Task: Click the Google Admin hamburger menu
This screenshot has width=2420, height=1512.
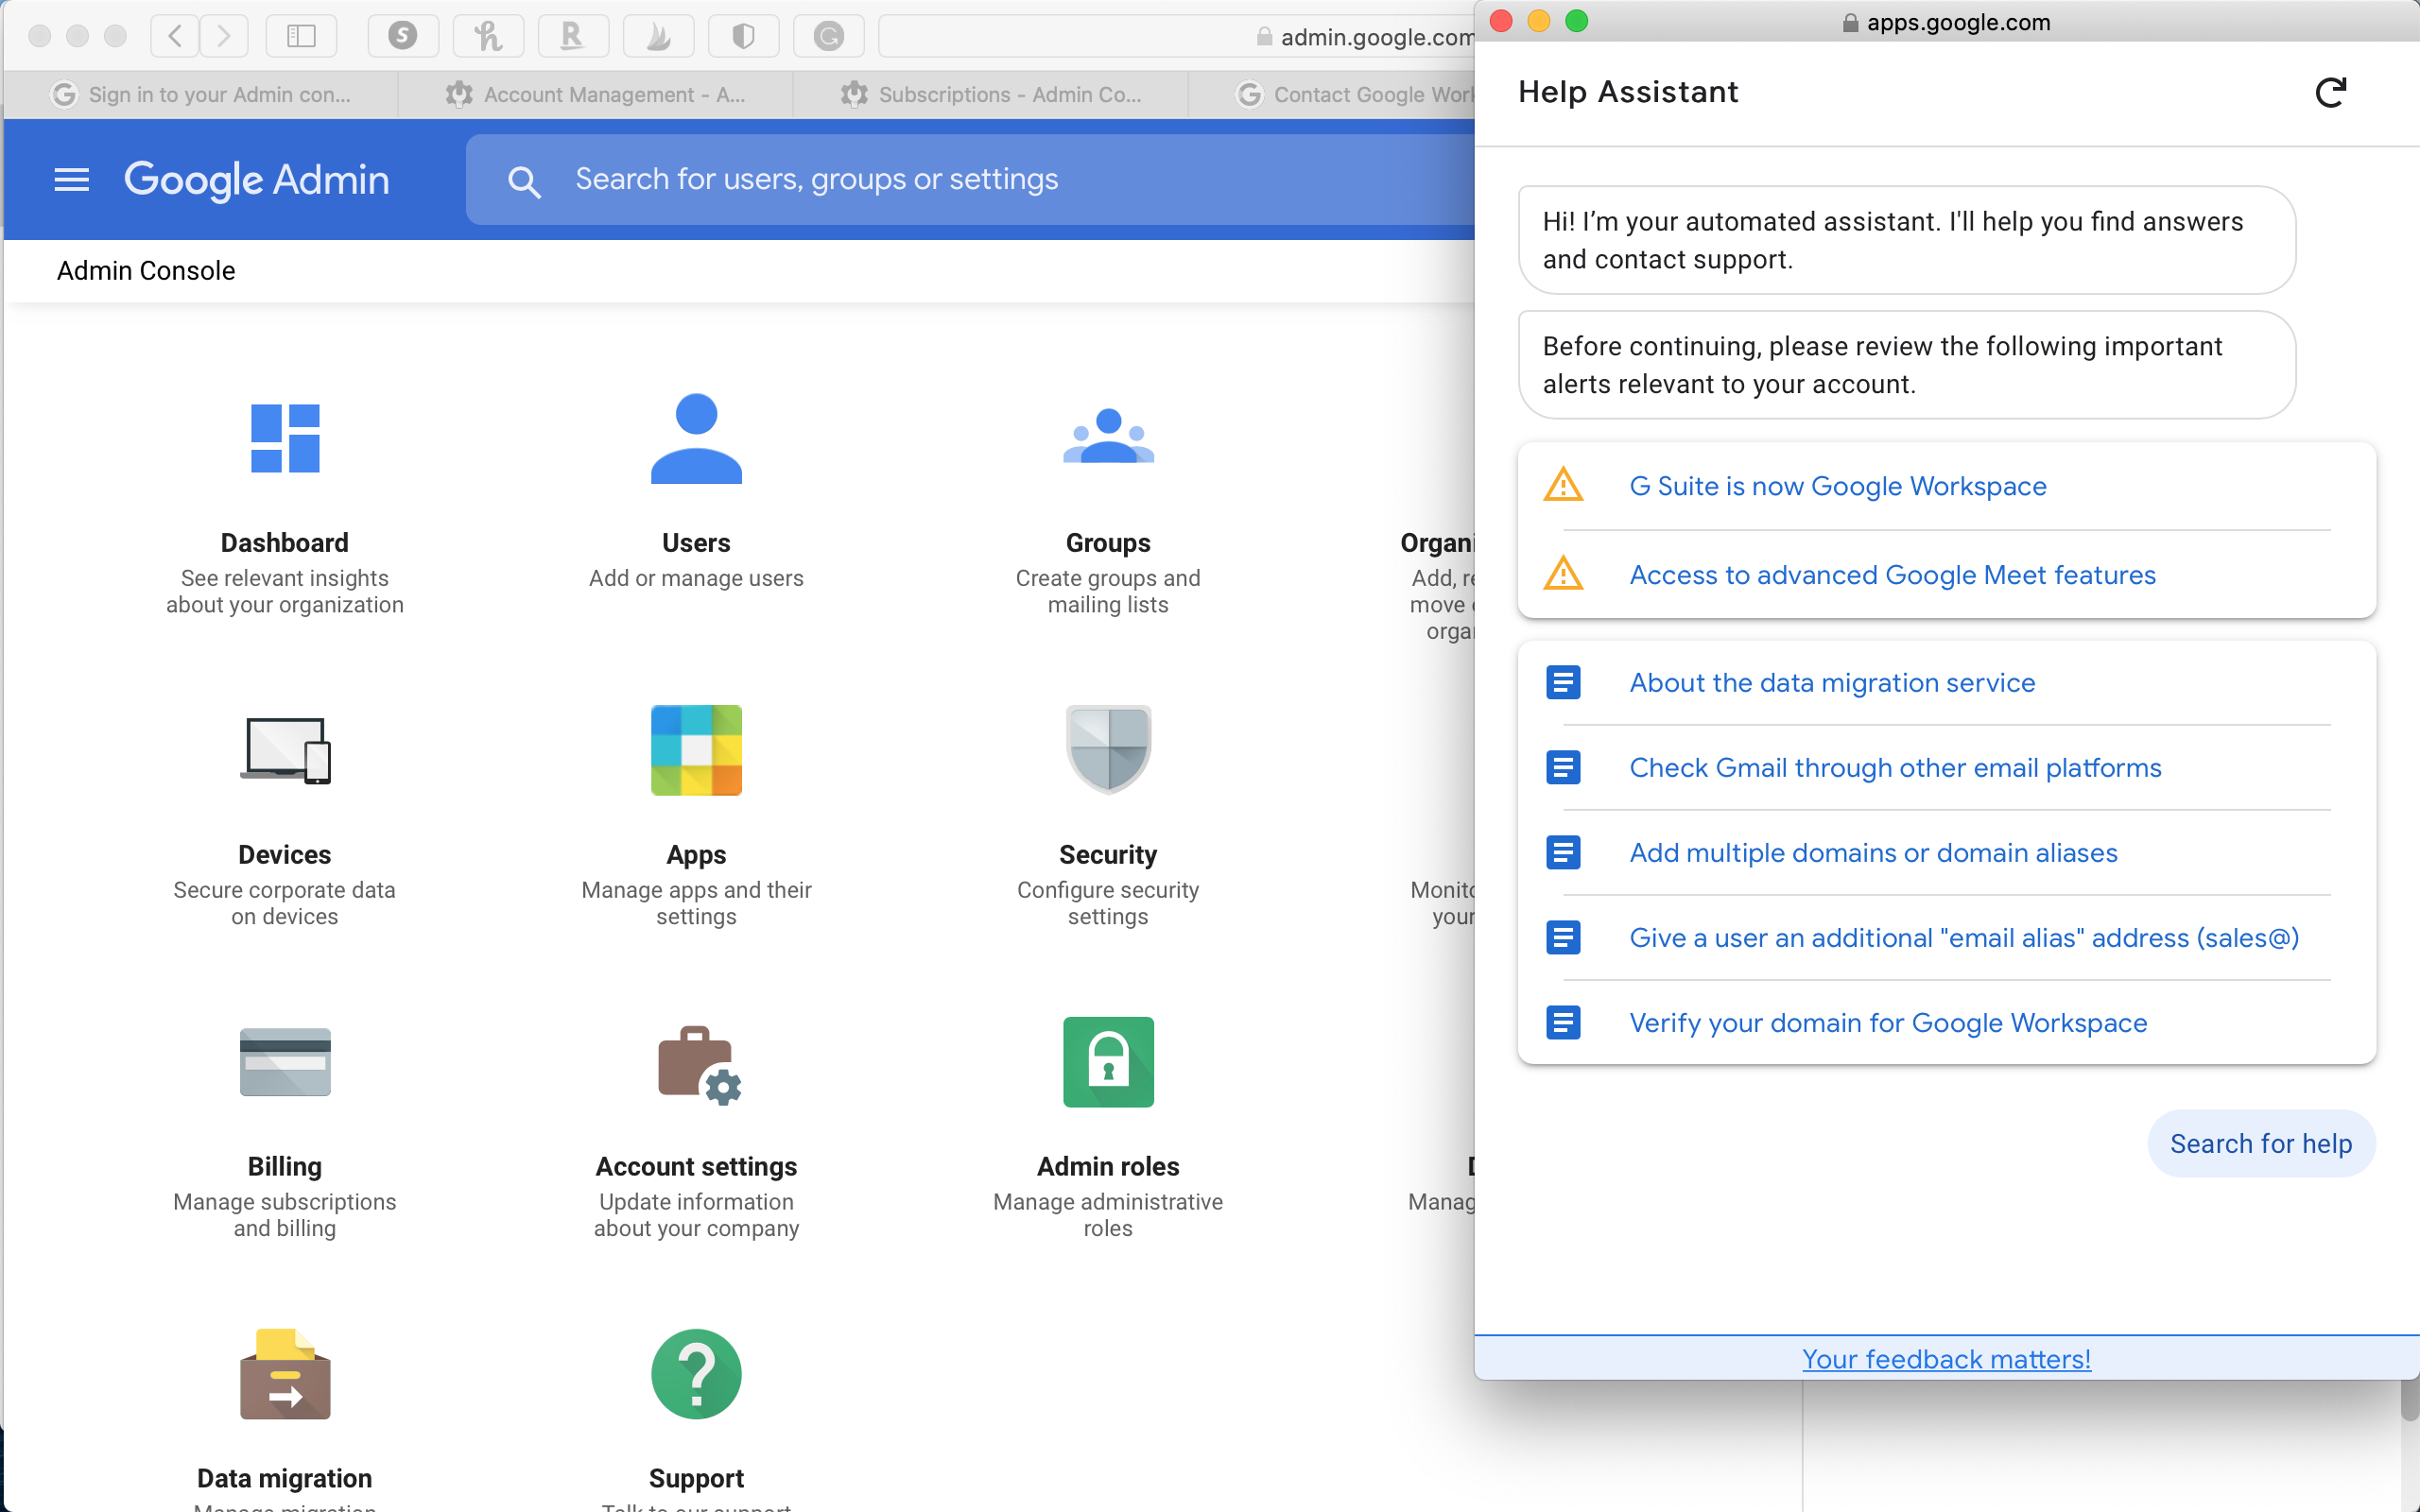Action: [72, 181]
